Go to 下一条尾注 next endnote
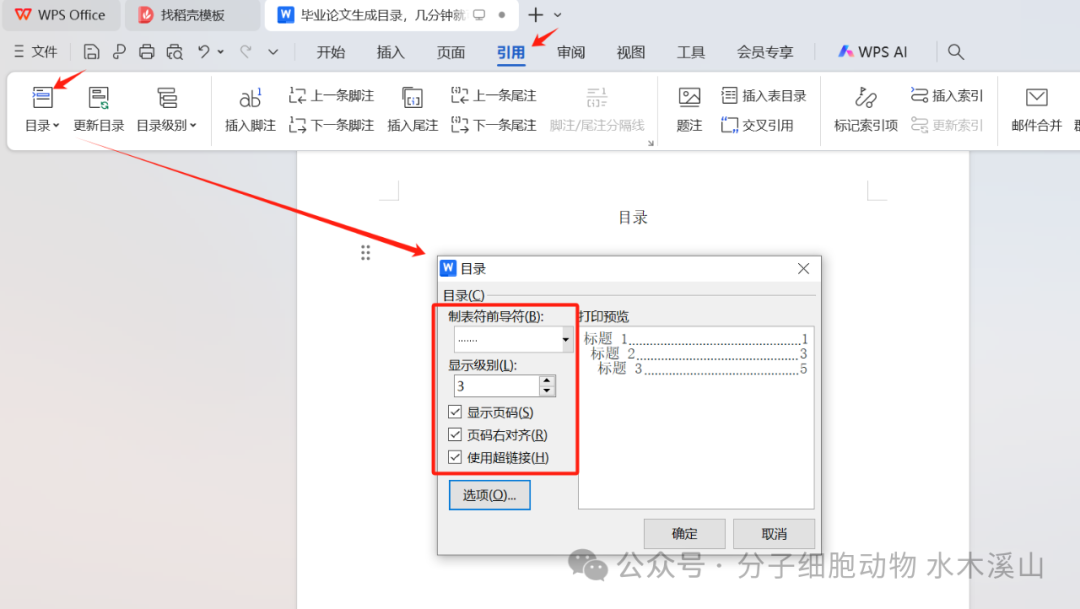The height and width of the screenshot is (609, 1080). coord(494,125)
